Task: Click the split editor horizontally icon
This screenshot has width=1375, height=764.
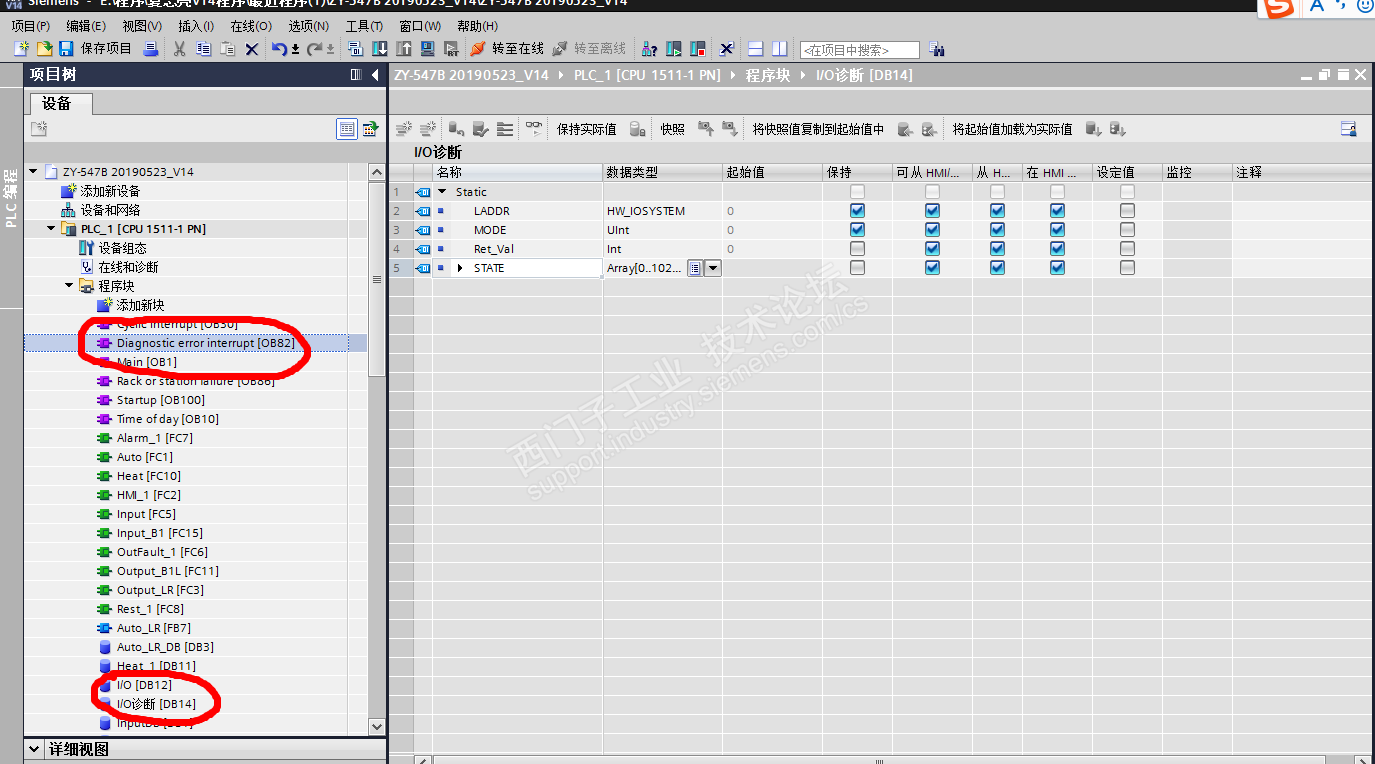Action: 756,49
